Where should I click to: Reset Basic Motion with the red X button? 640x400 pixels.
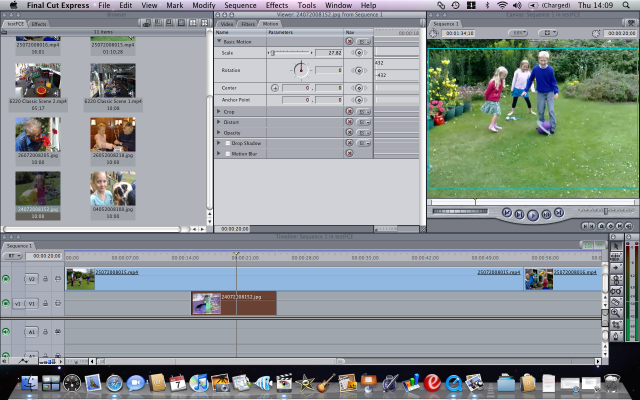pos(349,42)
